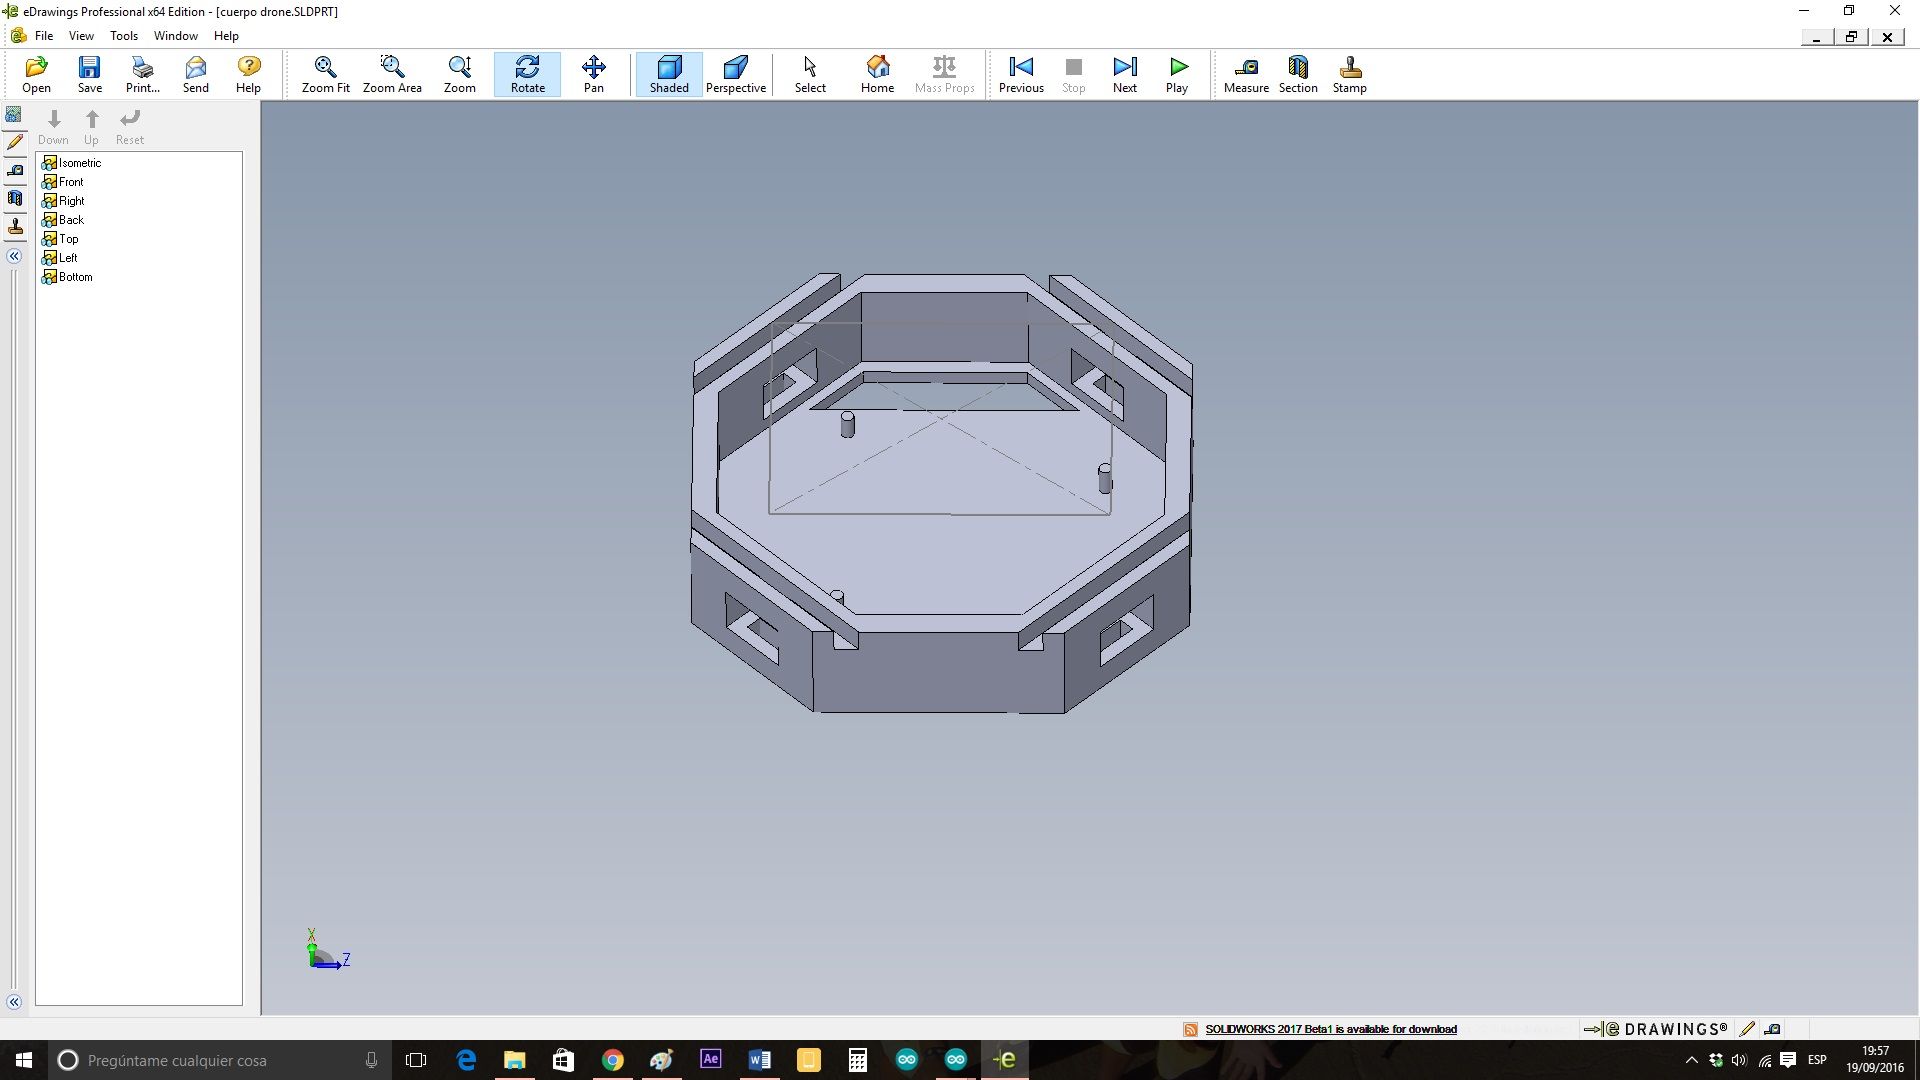Click SOLIDWORKS 2017 Beta1 download link

coord(1330,1029)
